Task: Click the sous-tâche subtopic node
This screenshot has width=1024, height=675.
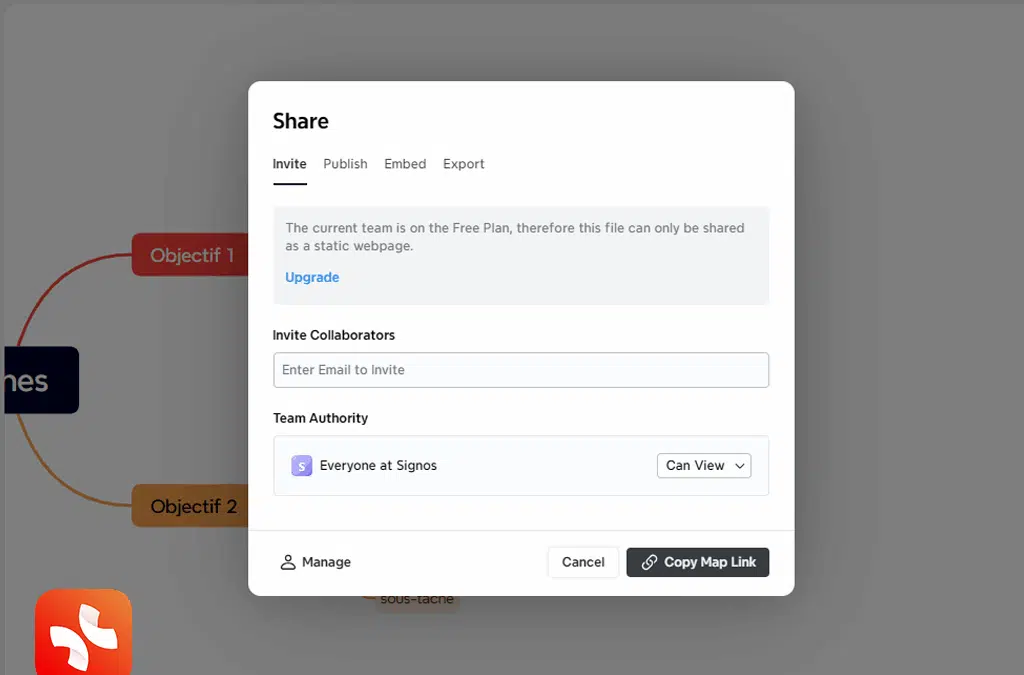Action: point(417,600)
